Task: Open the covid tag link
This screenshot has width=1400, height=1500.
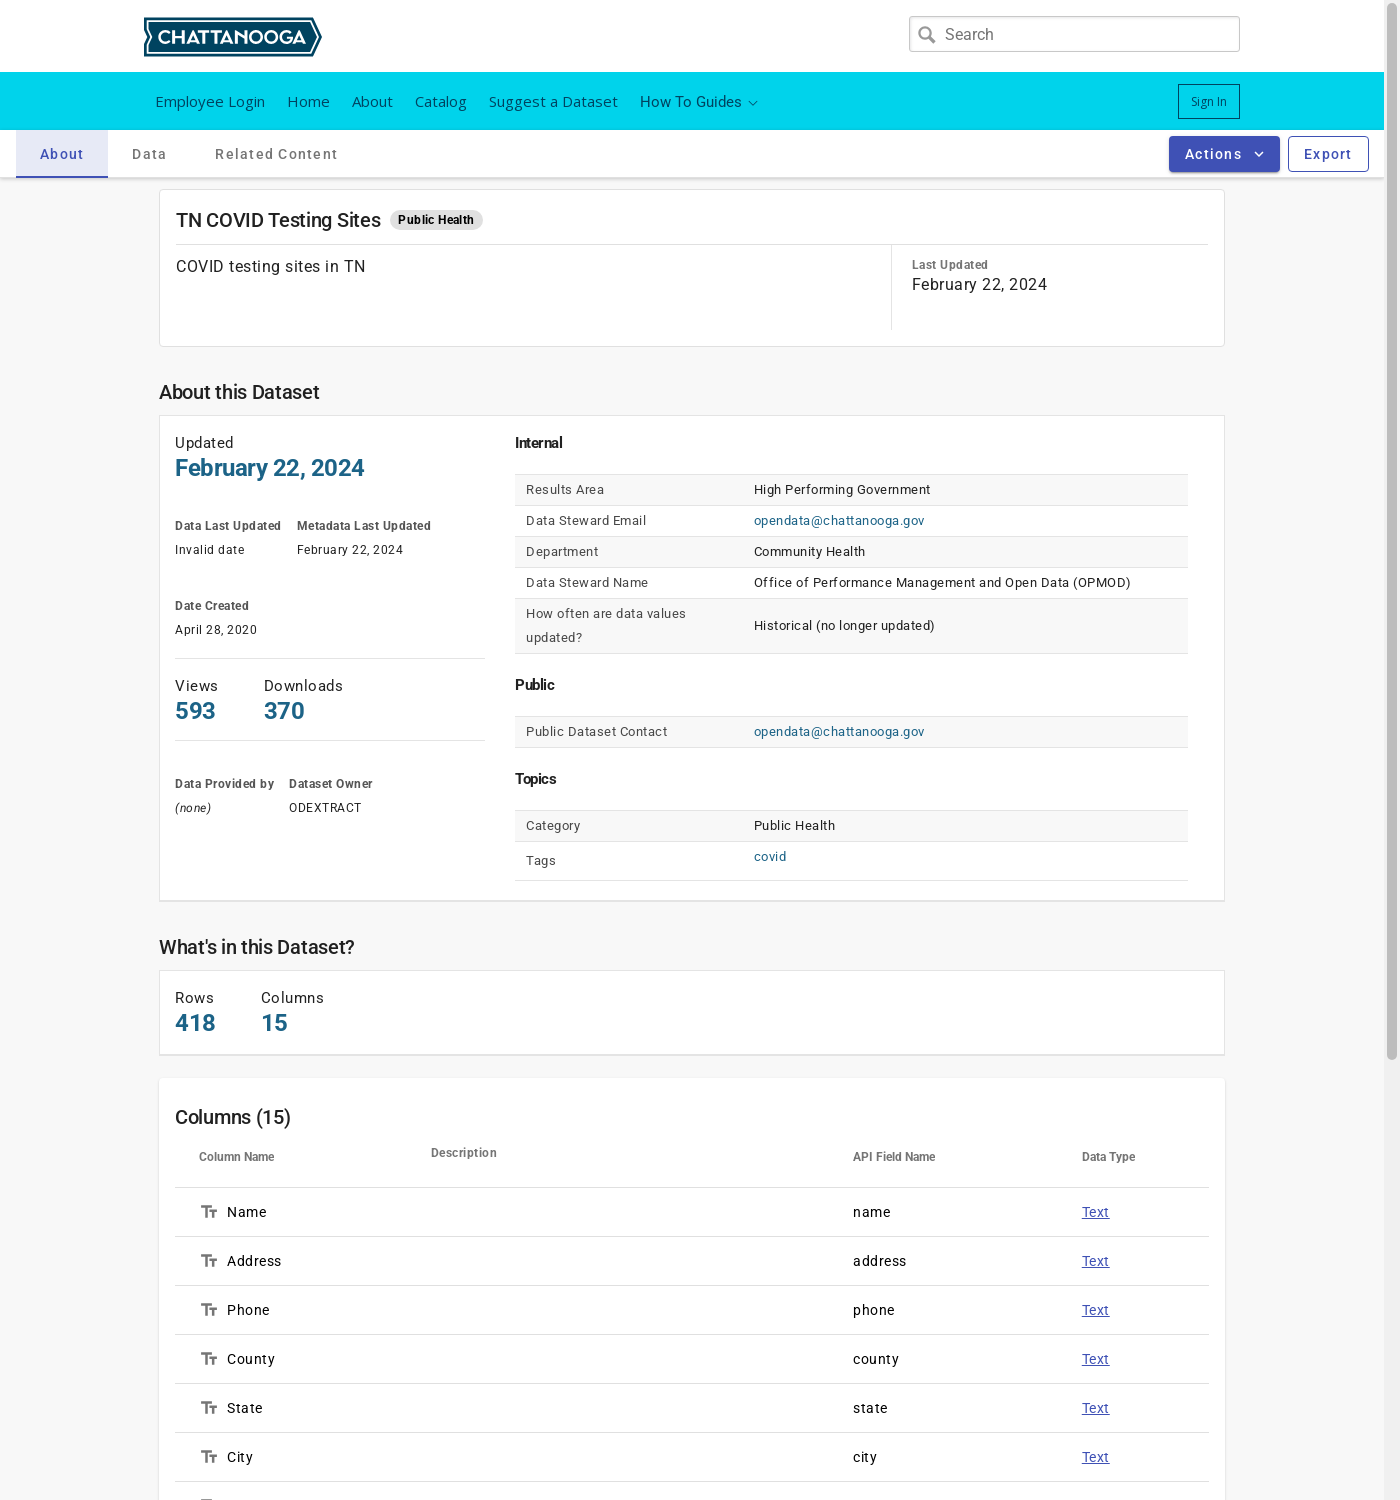Action: point(770,857)
